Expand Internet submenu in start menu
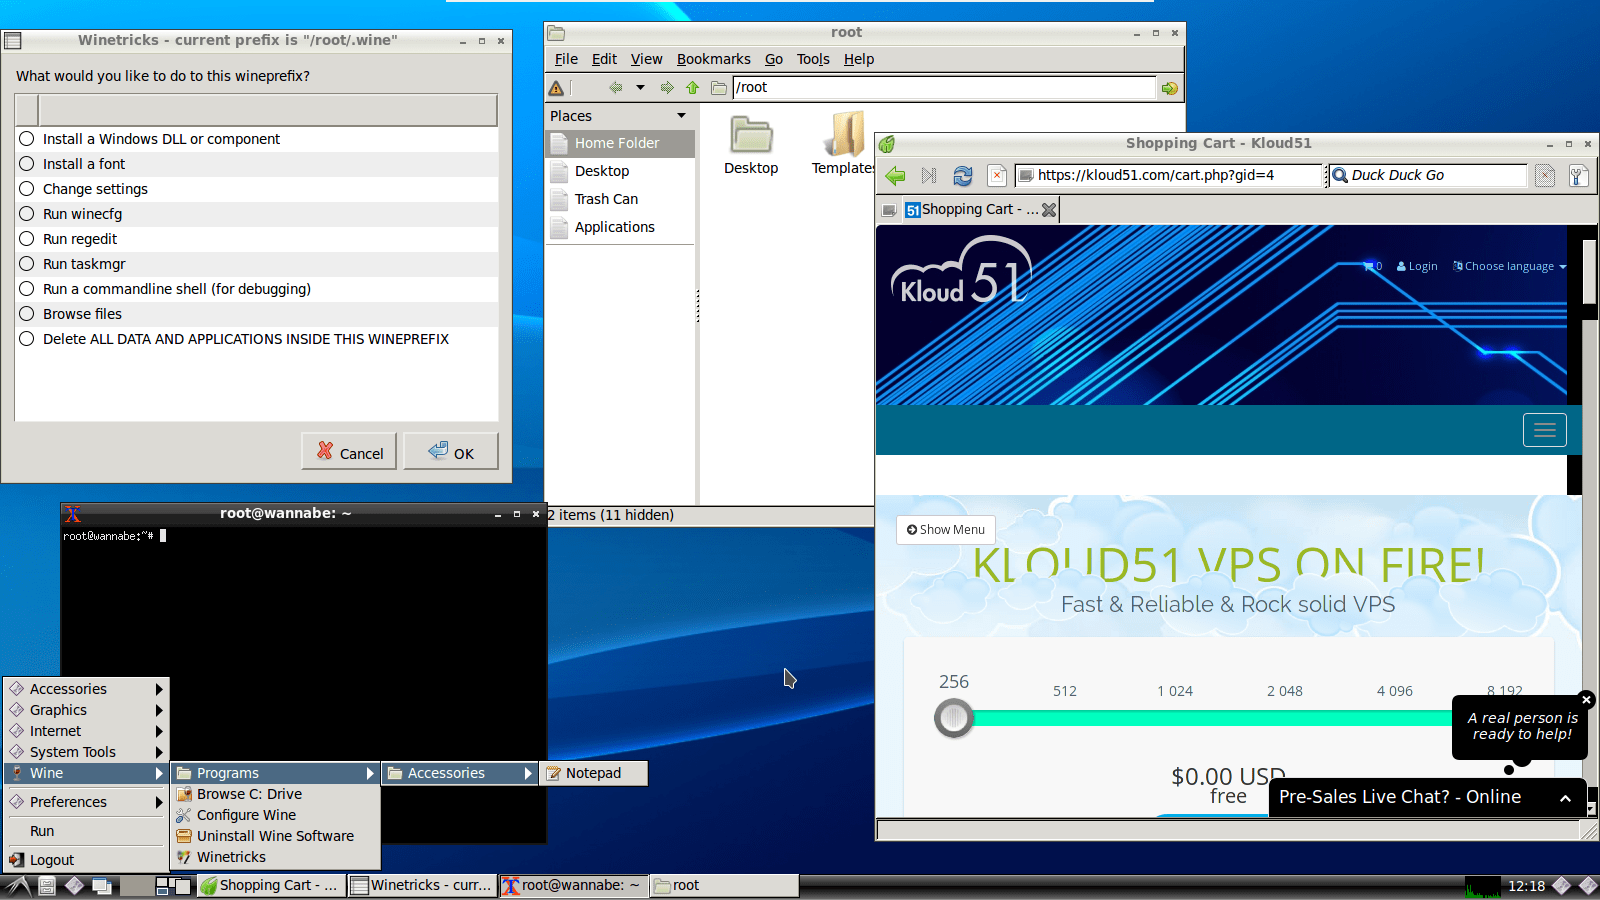 pos(86,731)
